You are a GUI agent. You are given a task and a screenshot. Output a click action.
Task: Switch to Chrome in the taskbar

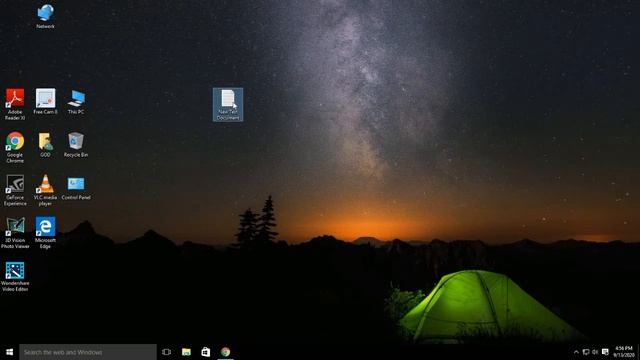[225, 352]
